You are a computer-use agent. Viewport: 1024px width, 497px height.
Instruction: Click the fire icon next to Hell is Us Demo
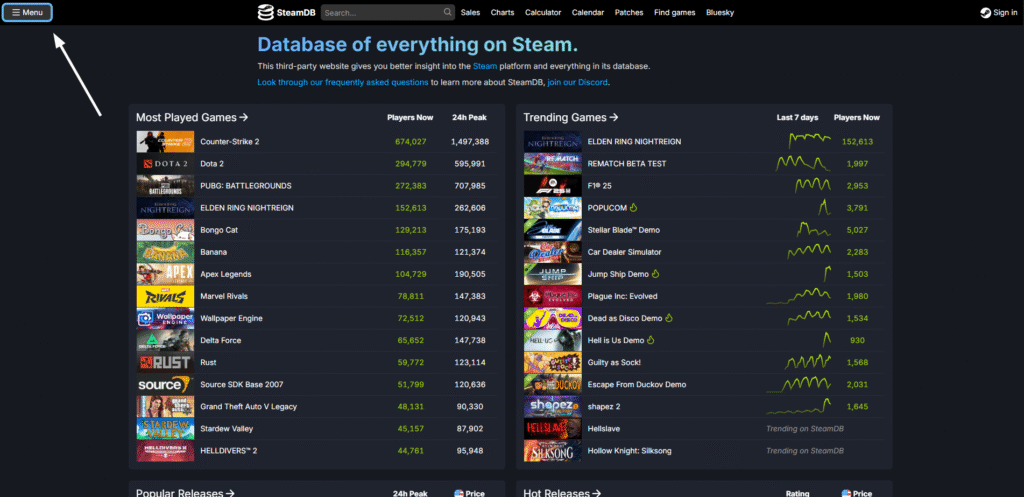tap(650, 340)
